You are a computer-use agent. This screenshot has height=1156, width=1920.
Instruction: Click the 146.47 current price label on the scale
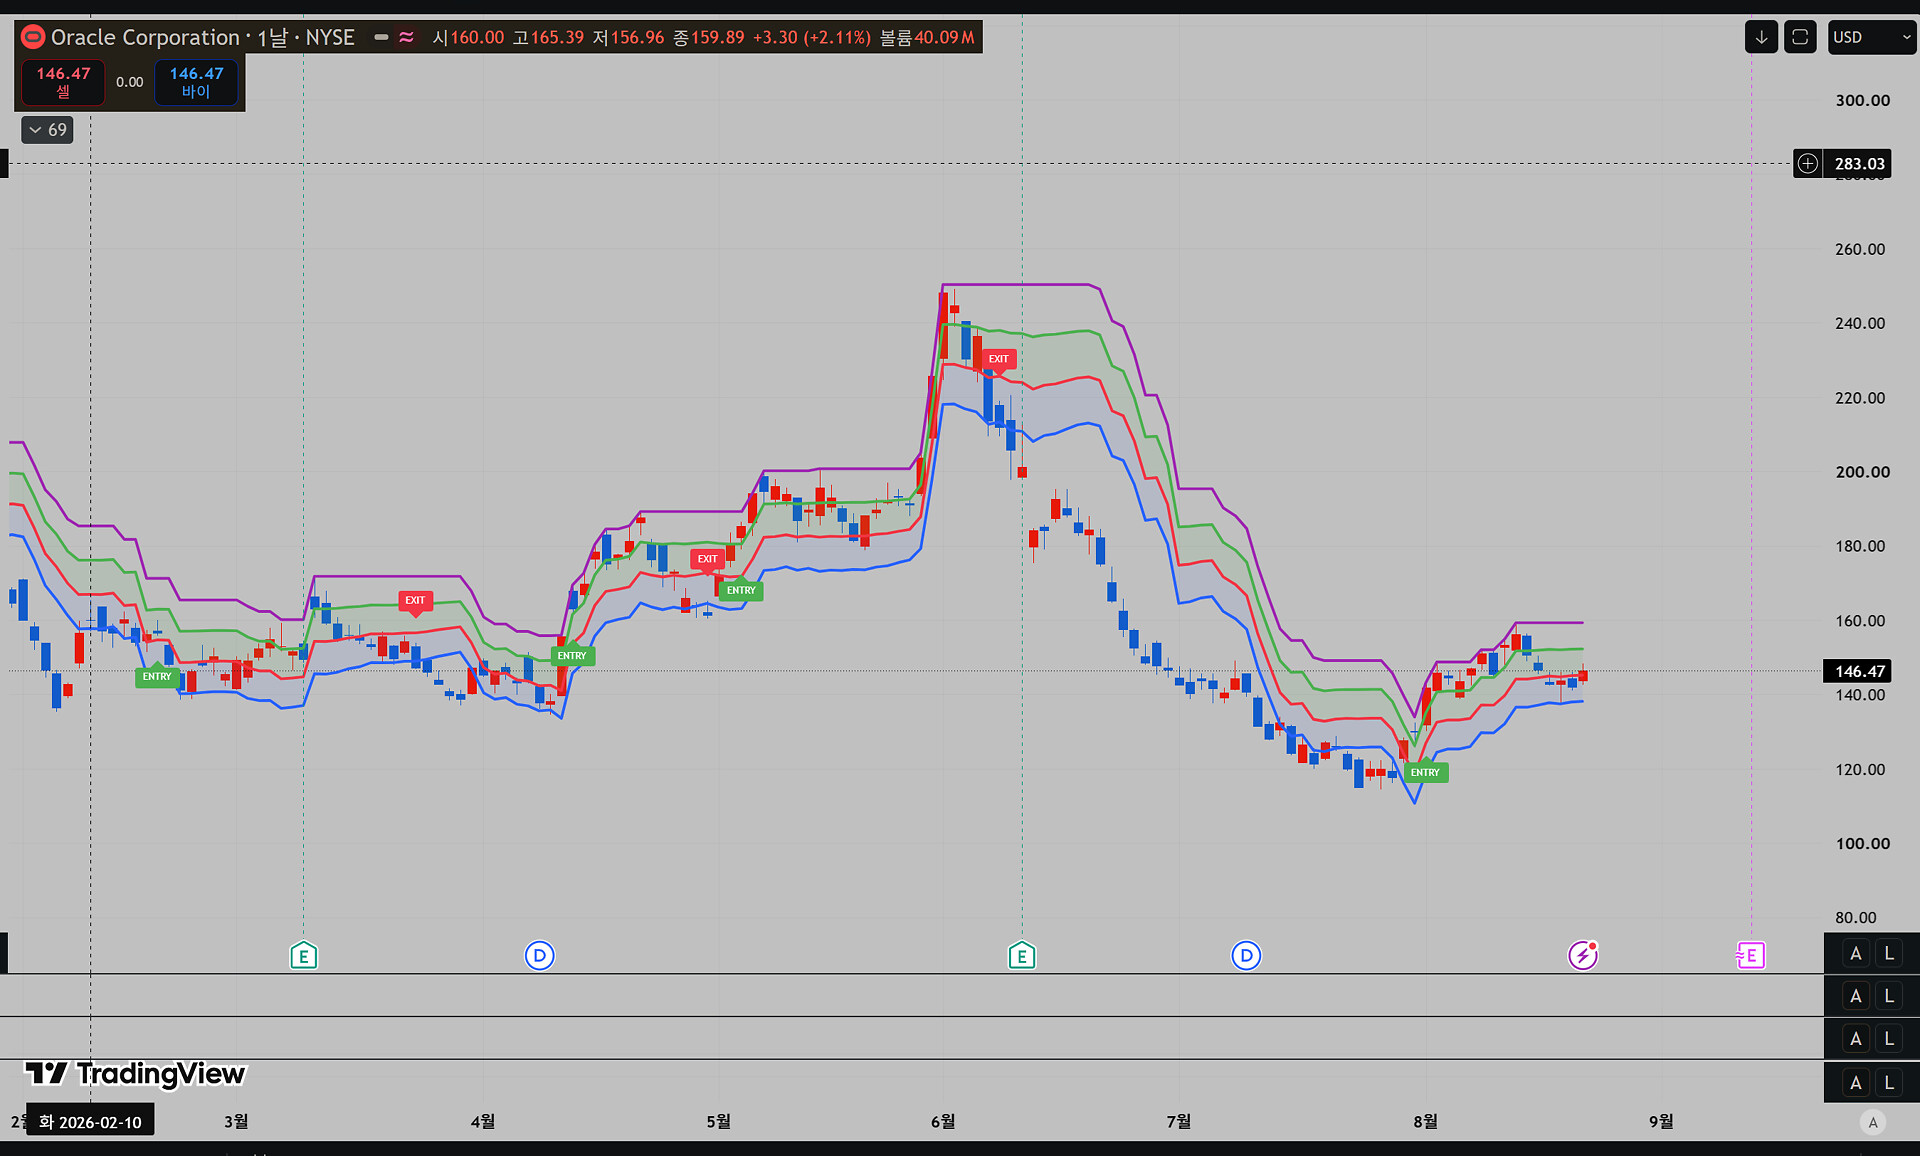(1859, 671)
